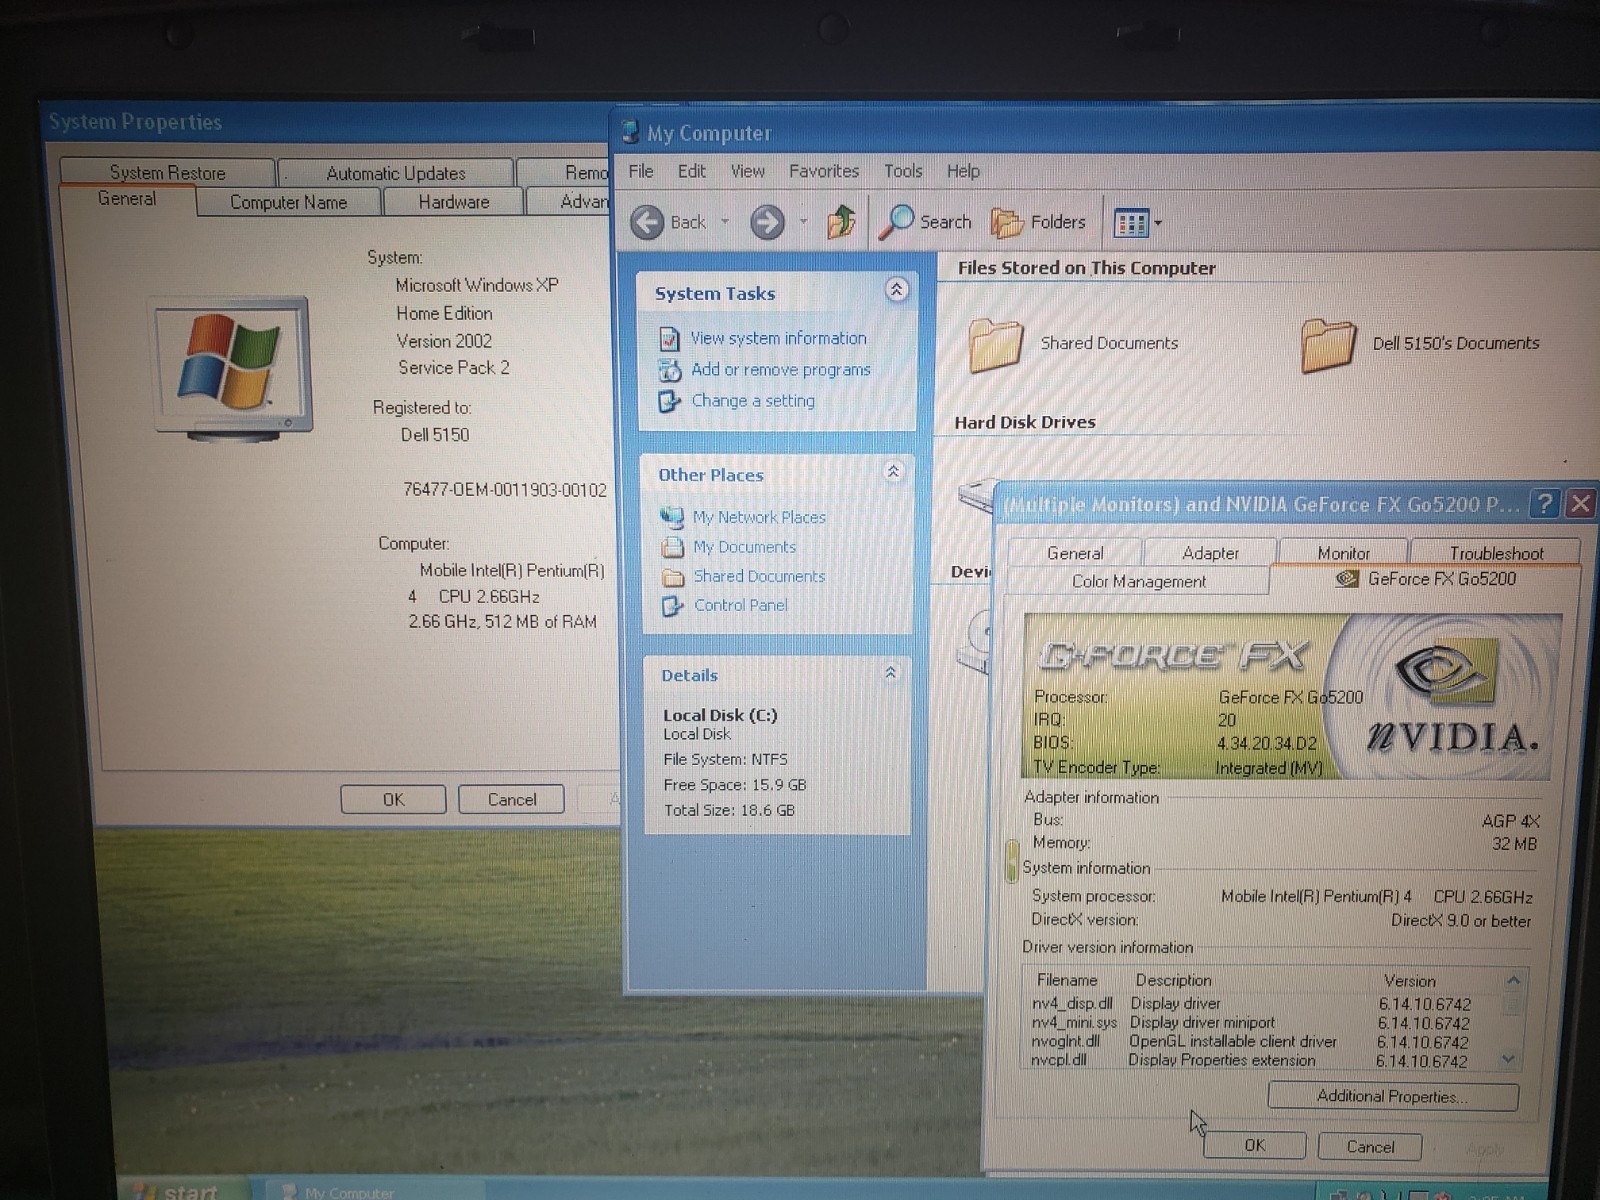Open the Help menu

963,171
